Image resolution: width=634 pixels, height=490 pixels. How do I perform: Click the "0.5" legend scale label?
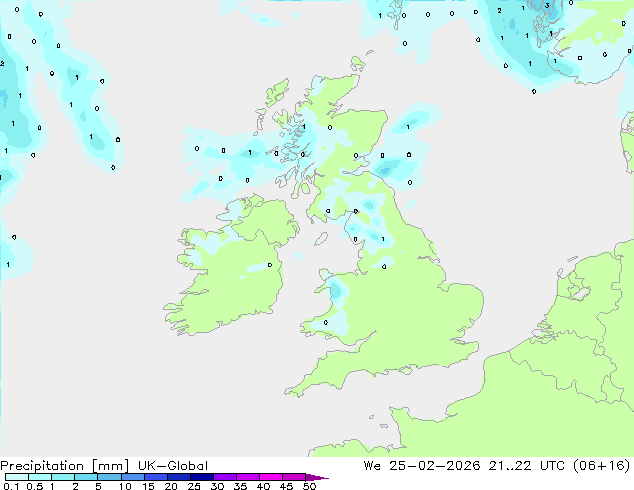coord(34,486)
